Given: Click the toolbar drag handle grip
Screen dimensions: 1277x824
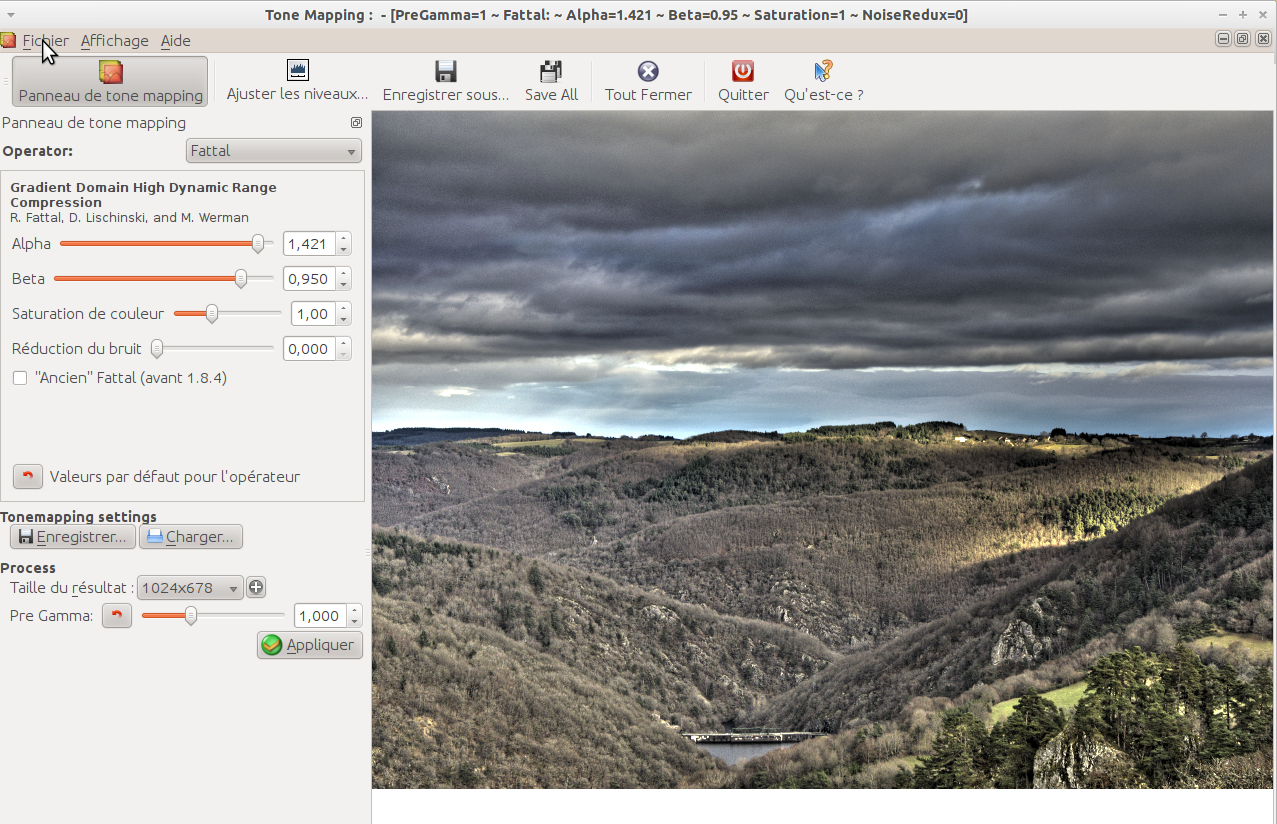Looking at the screenshot, I should [7, 81].
